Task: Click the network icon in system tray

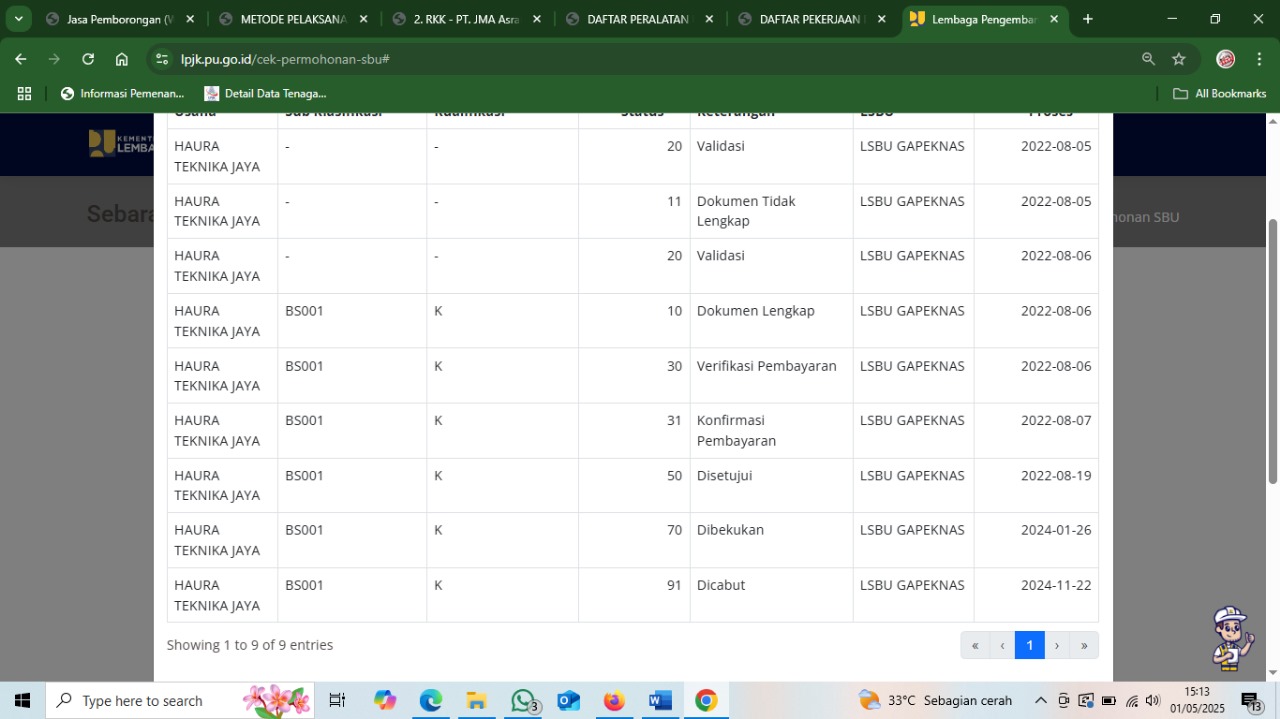Action: click(1132, 701)
